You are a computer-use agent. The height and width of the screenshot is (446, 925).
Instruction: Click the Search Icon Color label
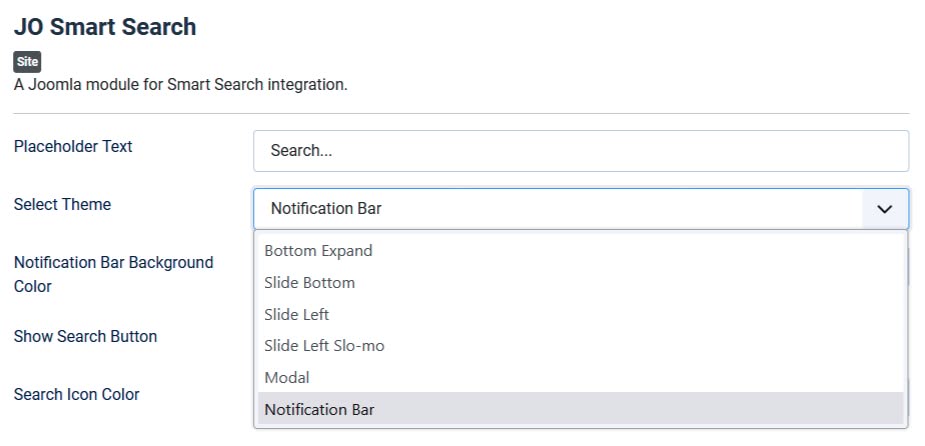point(76,395)
